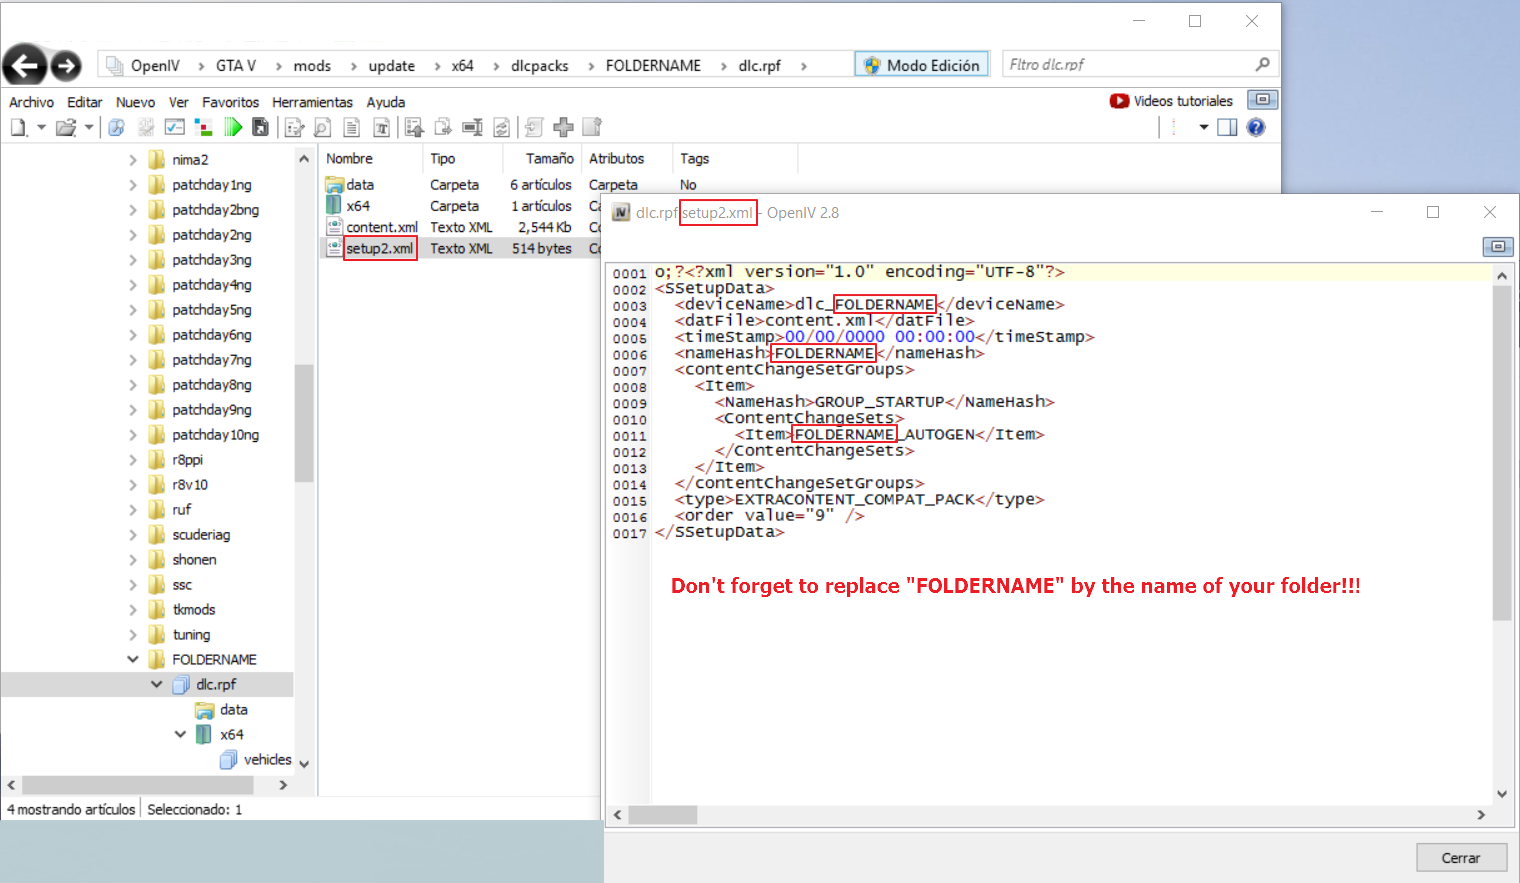
Task: Select the shonen folder in the tree
Action: [x=183, y=560]
